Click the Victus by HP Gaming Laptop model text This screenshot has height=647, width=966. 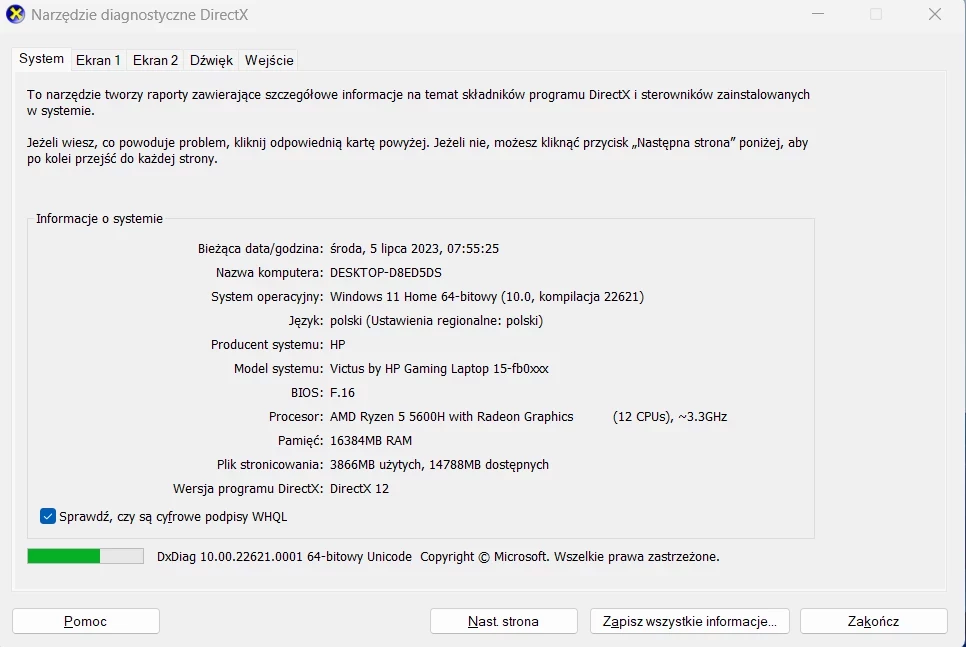coord(439,368)
